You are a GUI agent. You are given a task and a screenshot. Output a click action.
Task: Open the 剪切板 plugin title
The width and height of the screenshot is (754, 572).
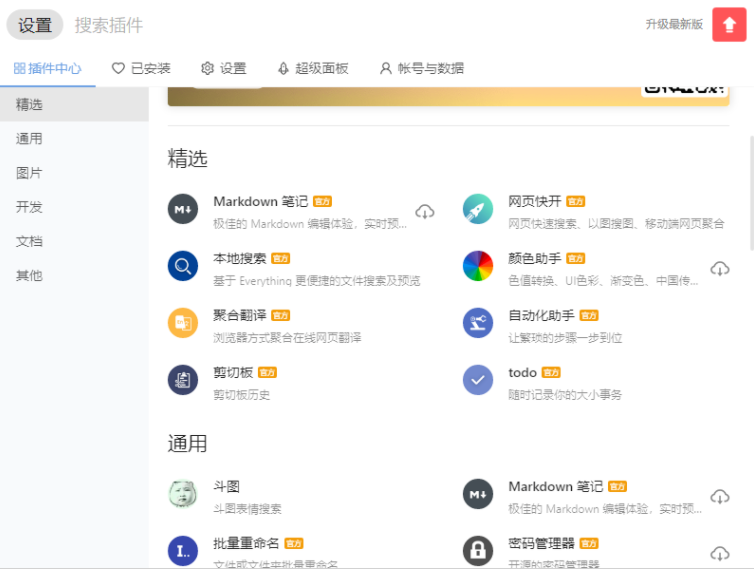(x=233, y=373)
